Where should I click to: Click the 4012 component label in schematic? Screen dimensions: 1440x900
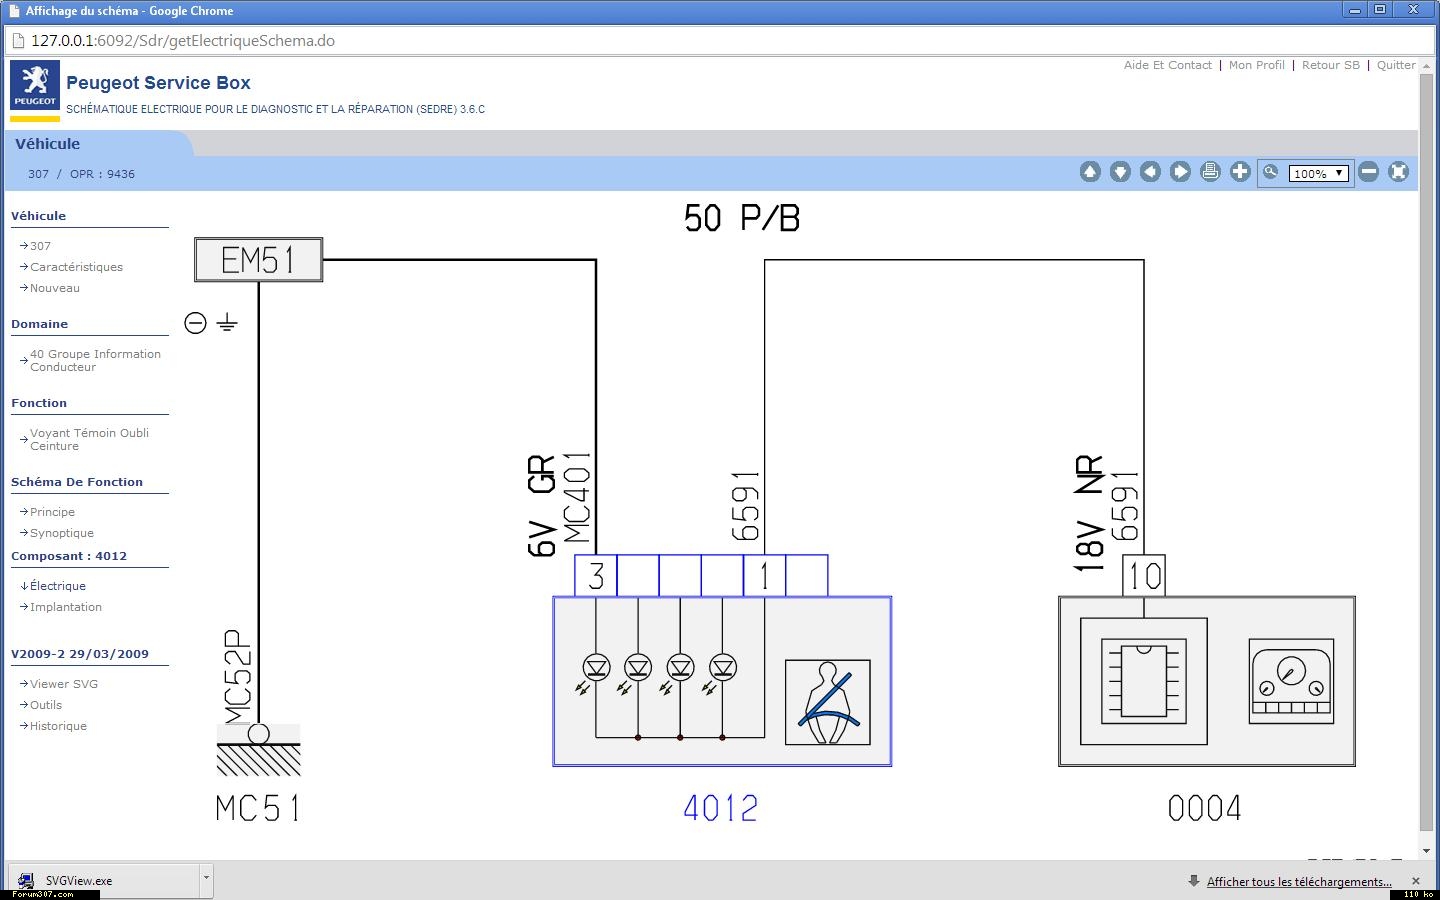coord(720,808)
